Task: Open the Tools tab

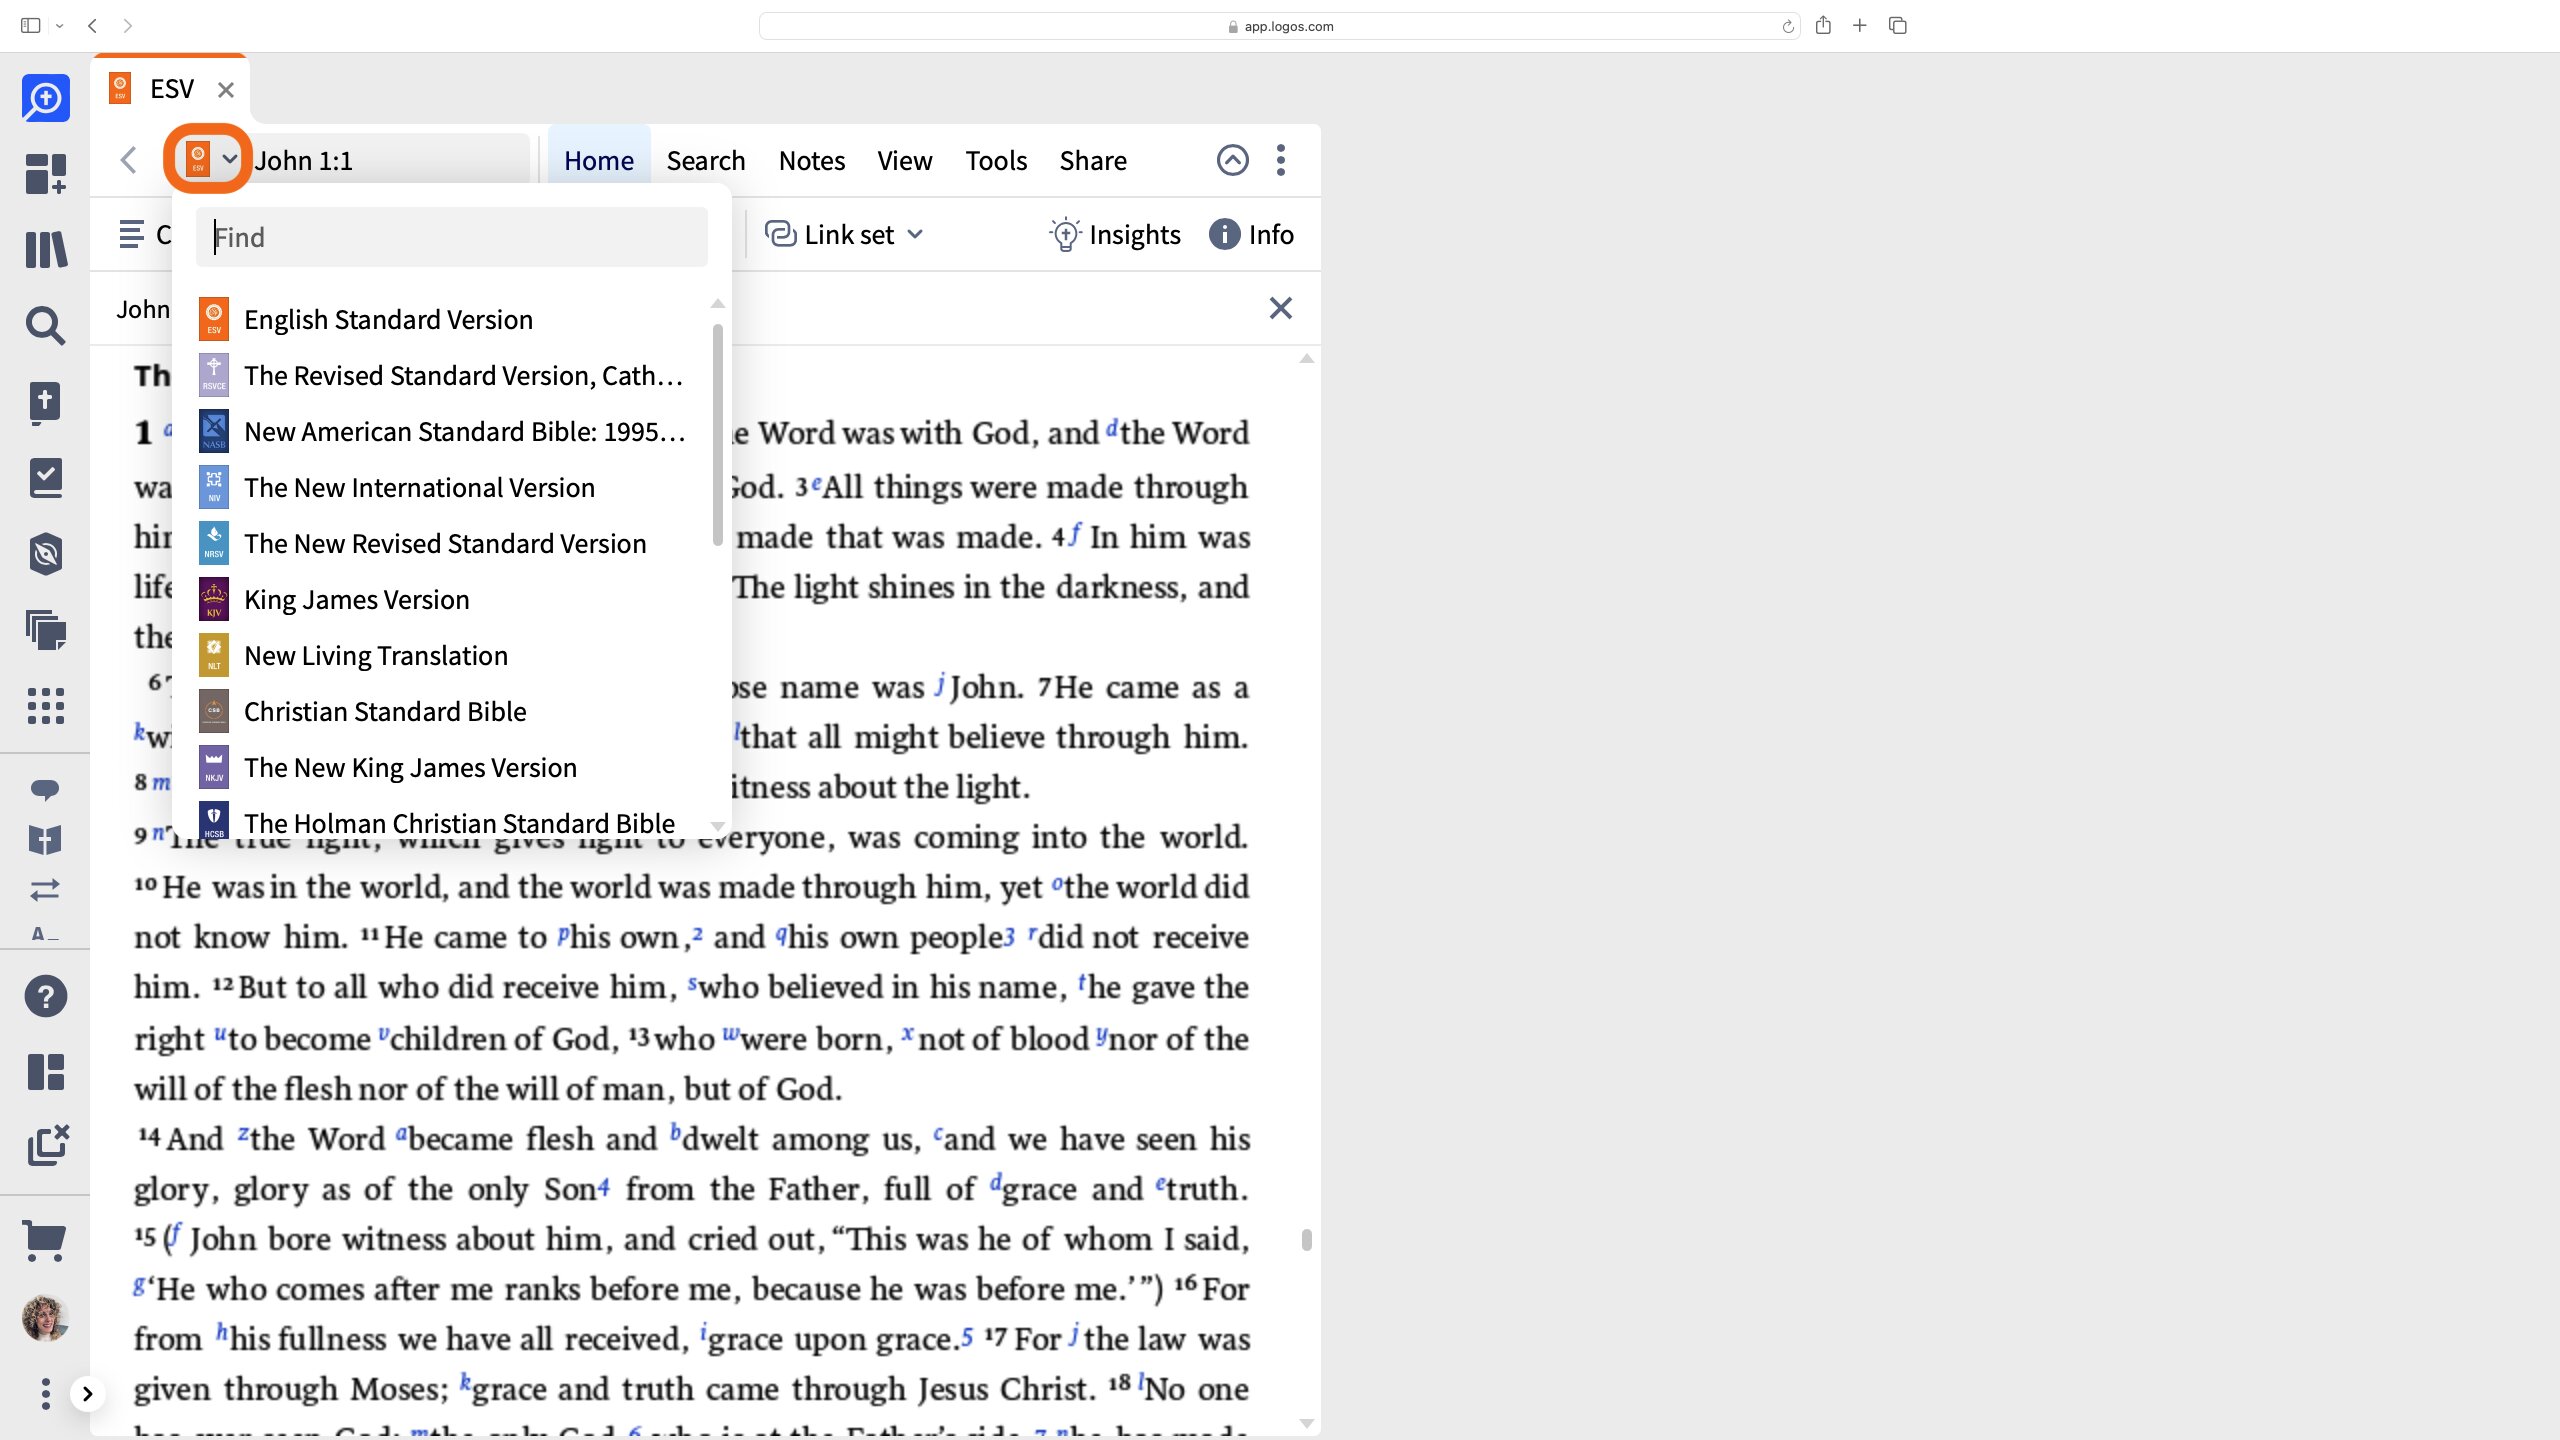Action: tap(996, 160)
